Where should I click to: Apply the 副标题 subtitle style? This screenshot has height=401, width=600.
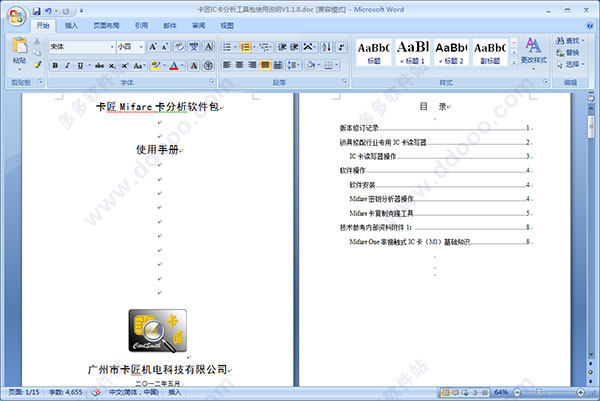[490, 52]
